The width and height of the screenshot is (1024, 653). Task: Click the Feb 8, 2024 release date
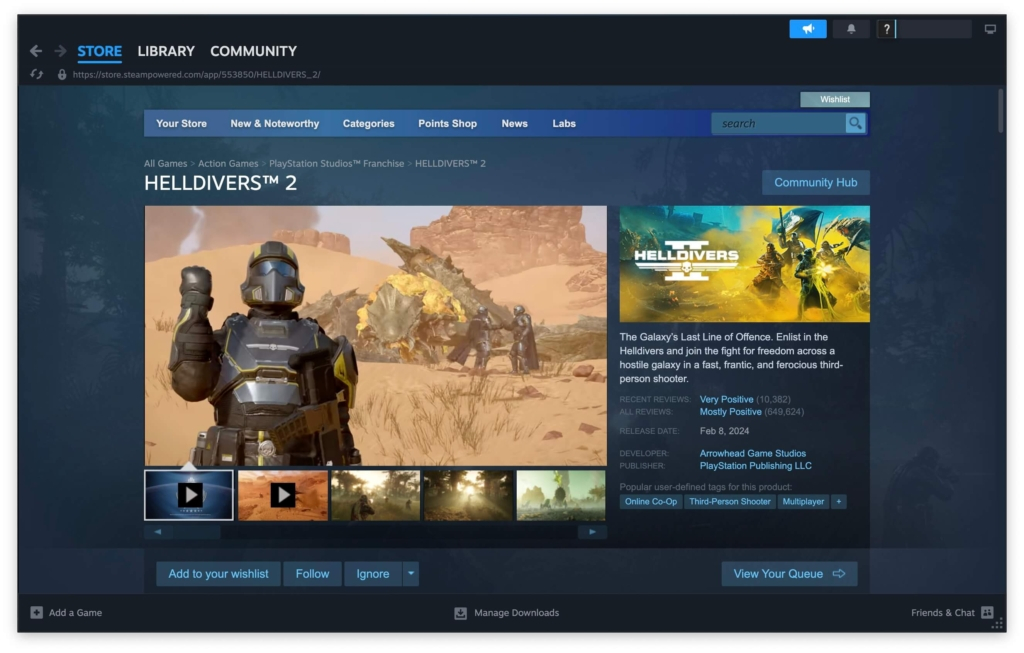pyautogui.click(x=724, y=431)
